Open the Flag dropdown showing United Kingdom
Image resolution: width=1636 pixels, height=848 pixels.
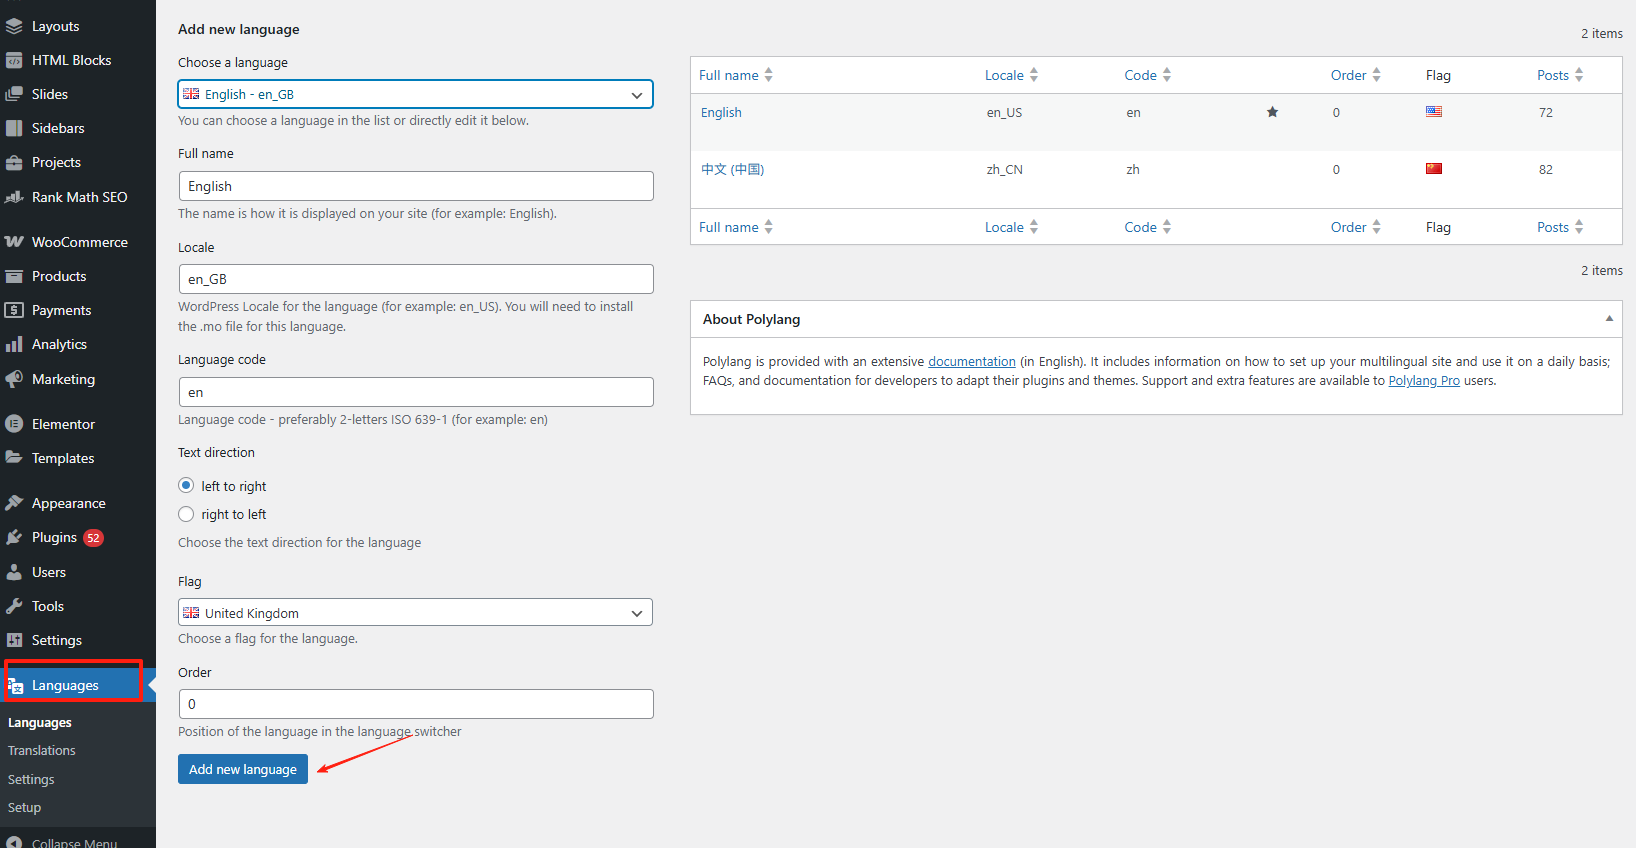(415, 613)
